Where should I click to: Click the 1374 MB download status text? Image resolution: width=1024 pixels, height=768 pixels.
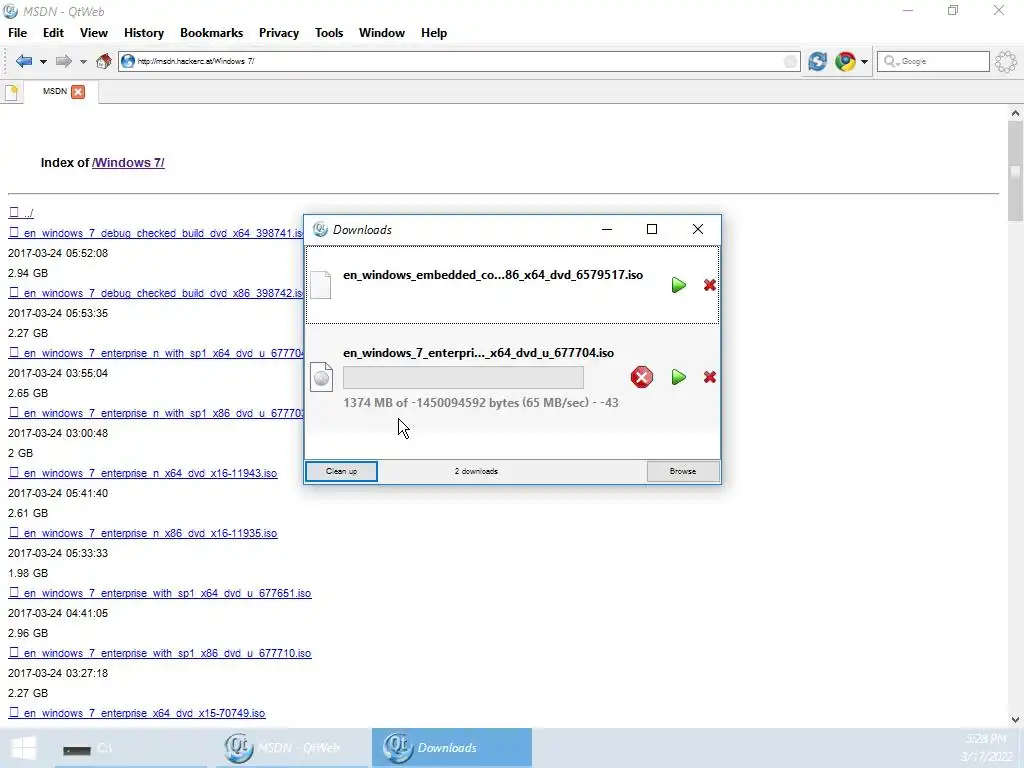point(481,403)
